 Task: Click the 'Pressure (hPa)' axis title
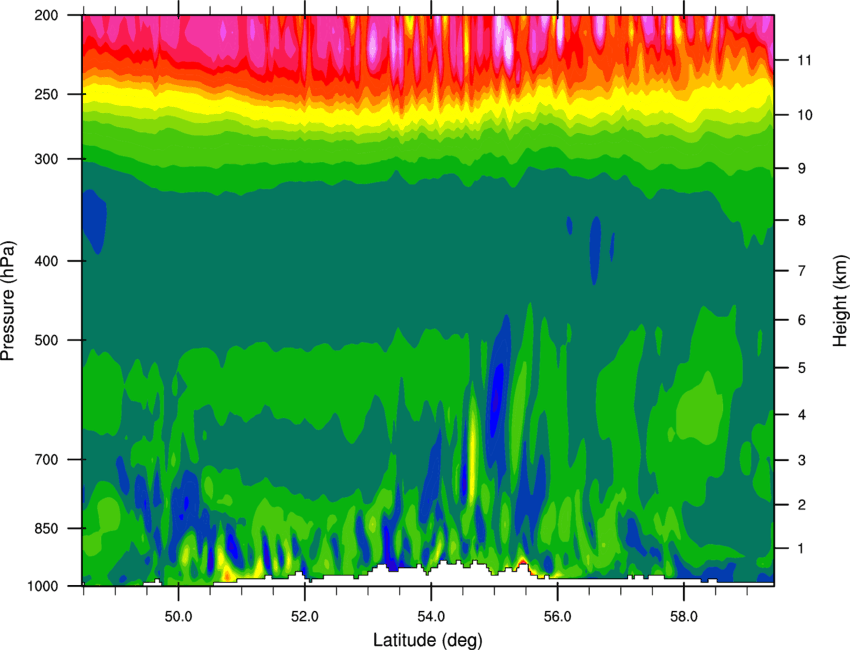[x=8, y=301]
